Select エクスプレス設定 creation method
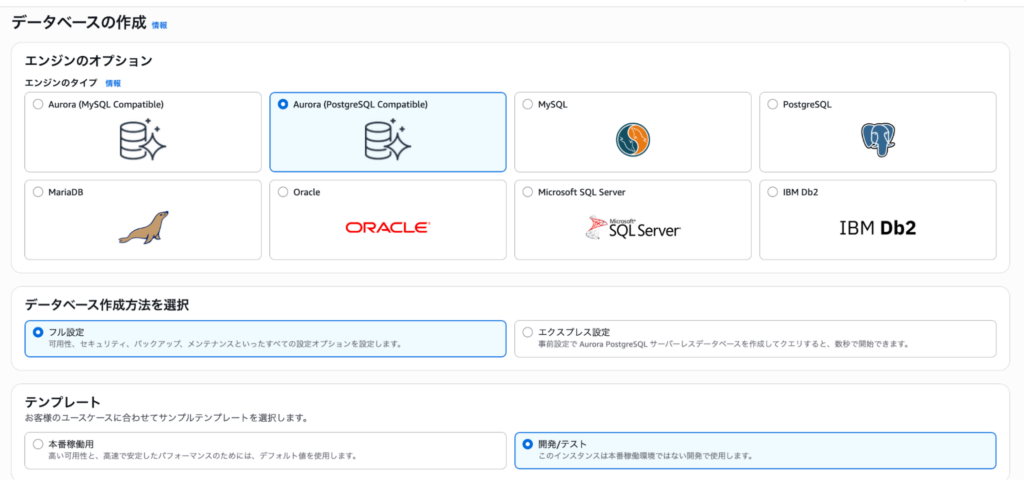The width and height of the screenshot is (1024, 480). tap(528, 331)
